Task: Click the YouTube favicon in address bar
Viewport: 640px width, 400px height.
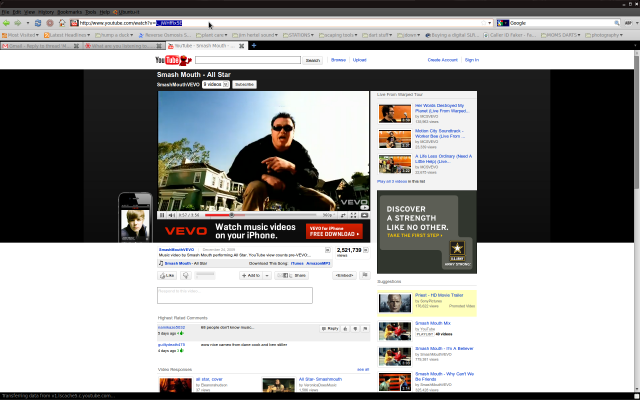Action: (x=74, y=23)
